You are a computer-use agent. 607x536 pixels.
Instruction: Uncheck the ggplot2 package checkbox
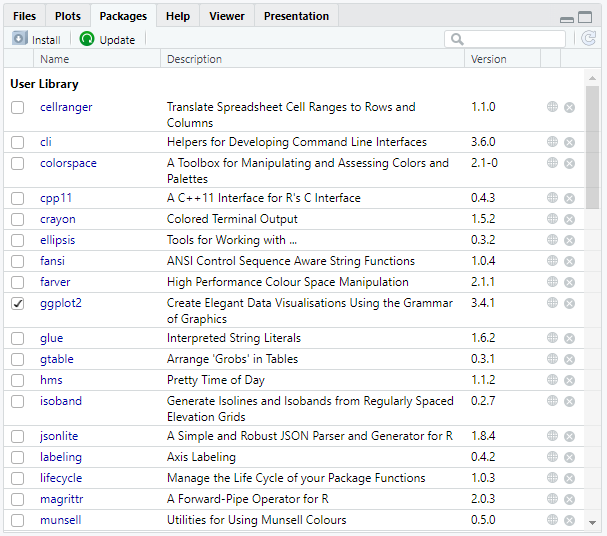click(x=18, y=303)
